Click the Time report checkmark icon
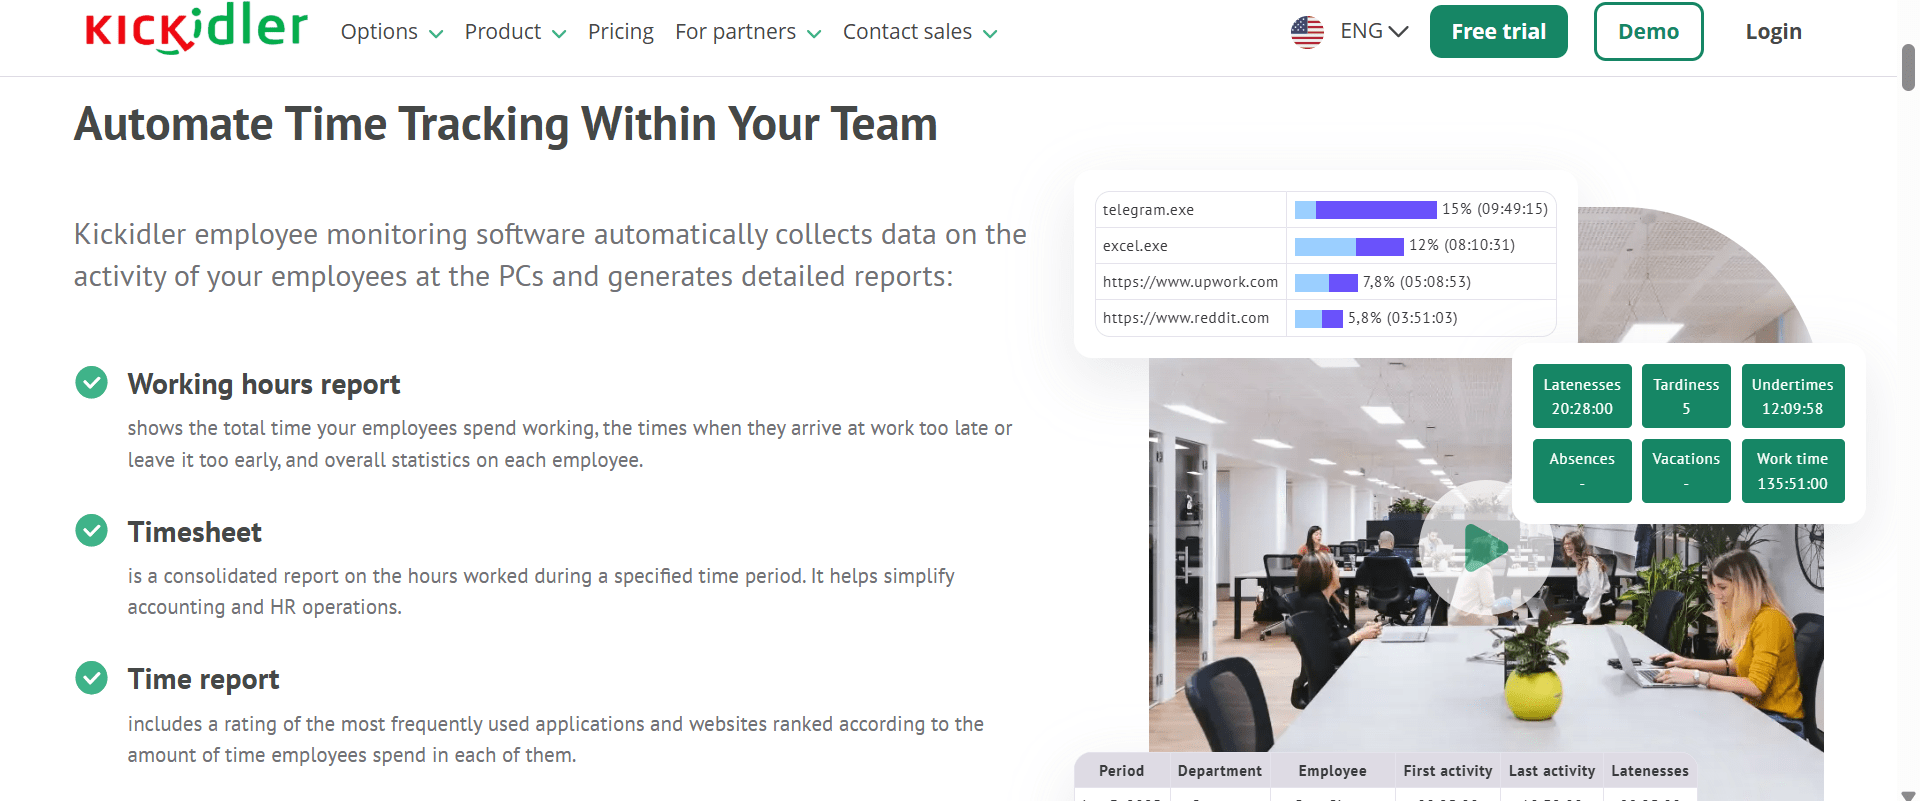 92,677
